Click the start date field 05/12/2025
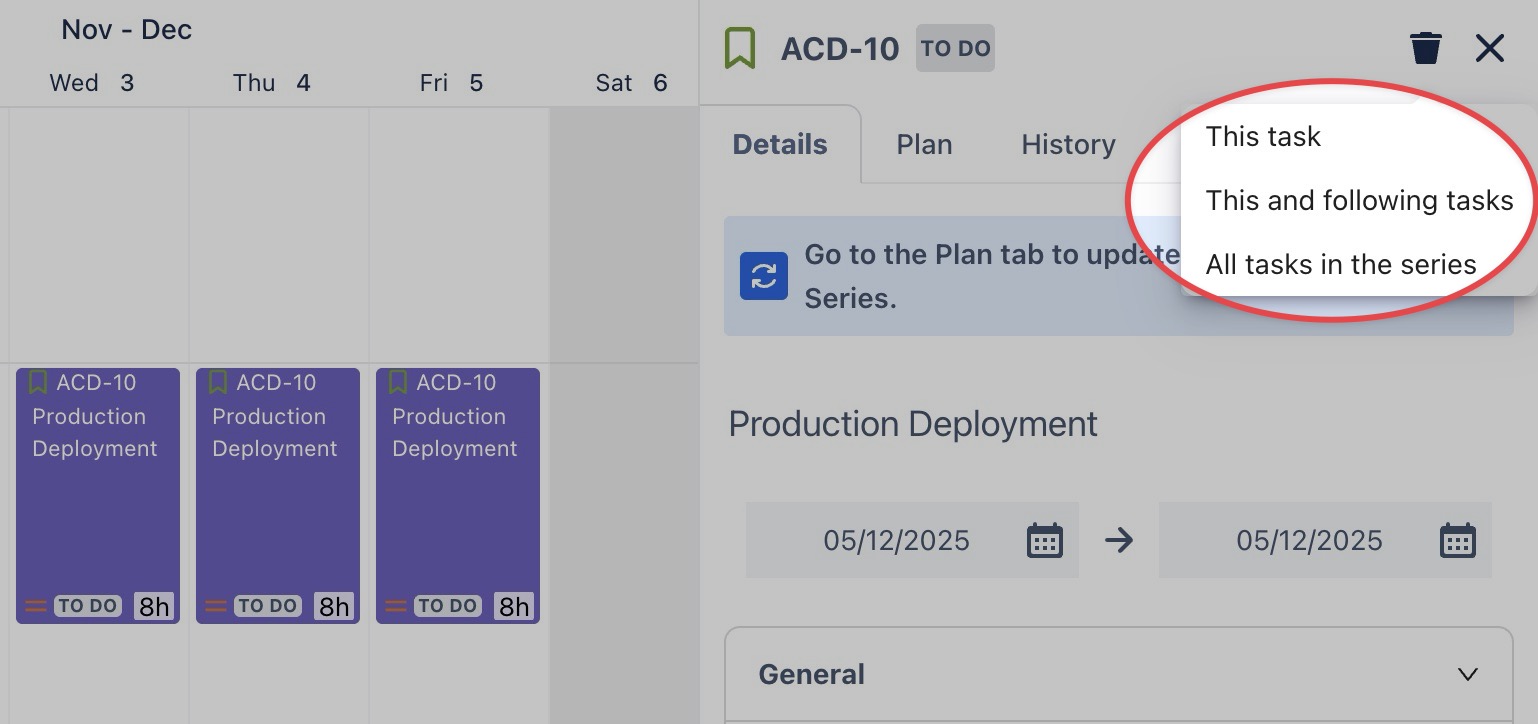This screenshot has height=724, width=1538. pos(896,541)
